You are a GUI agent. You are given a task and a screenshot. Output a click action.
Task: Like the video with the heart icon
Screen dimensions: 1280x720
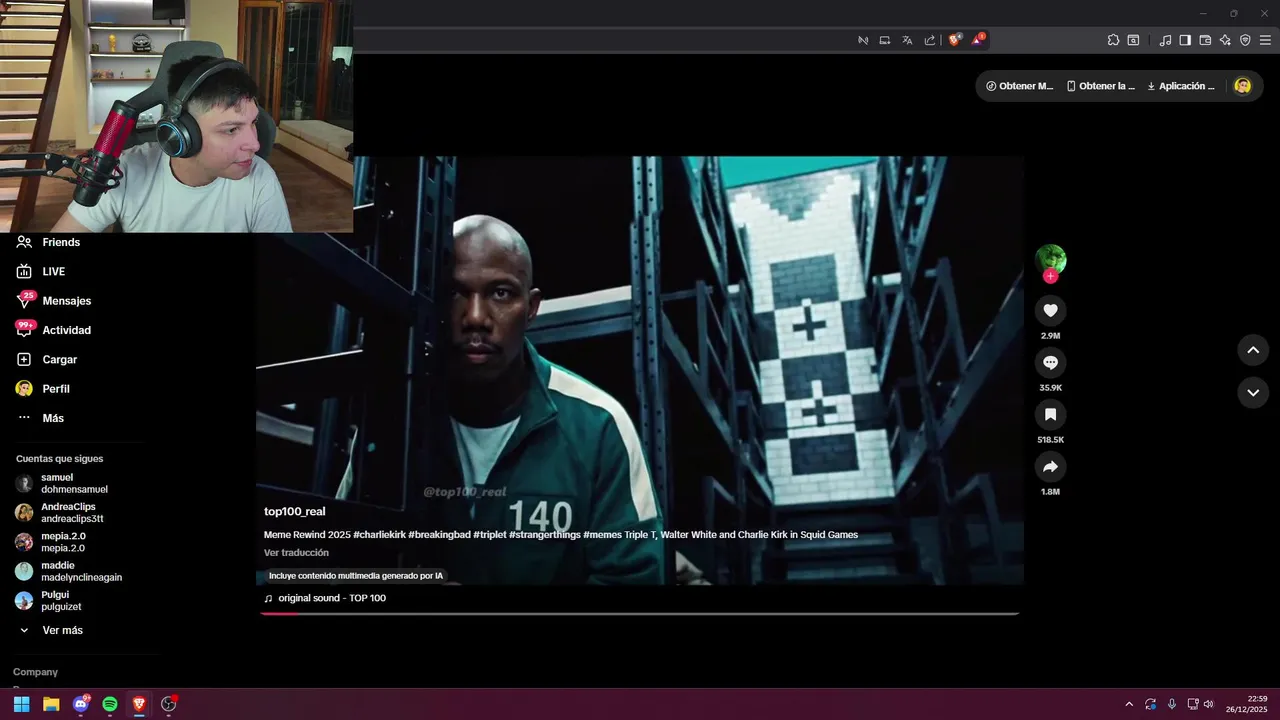pyautogui.click(x=1050, y=310)
